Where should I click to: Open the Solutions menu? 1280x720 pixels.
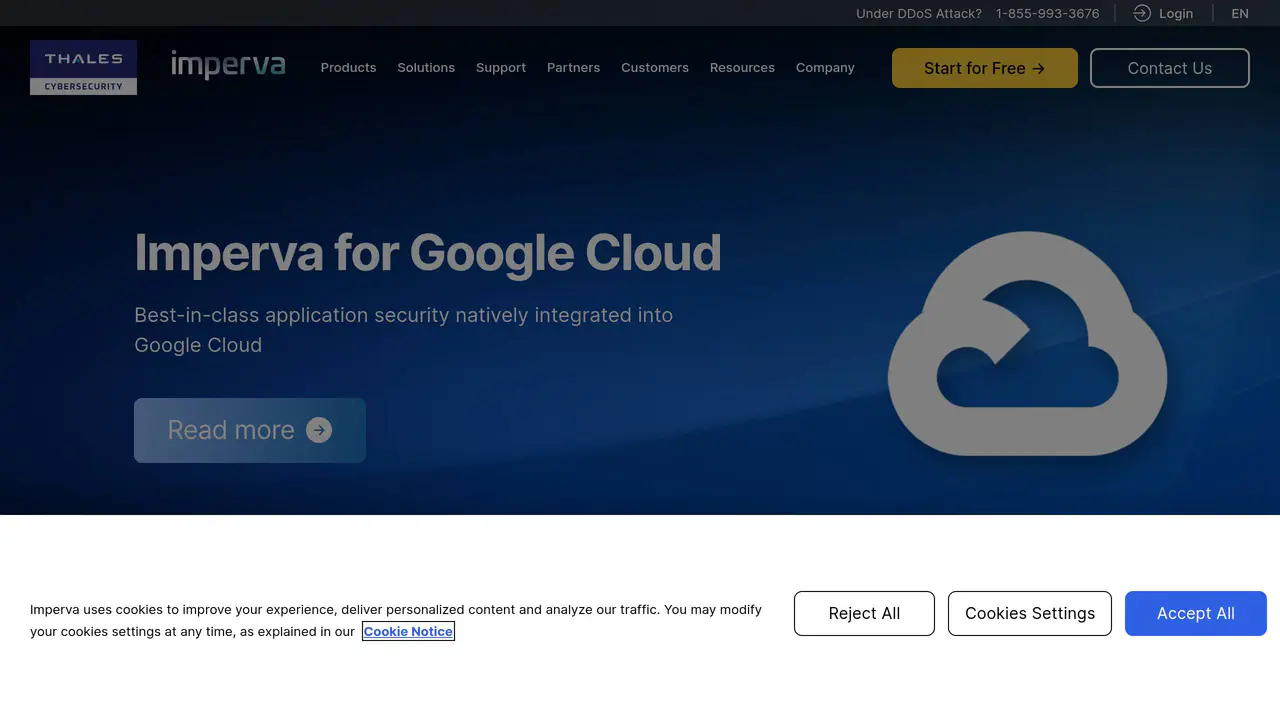point(426,68)
